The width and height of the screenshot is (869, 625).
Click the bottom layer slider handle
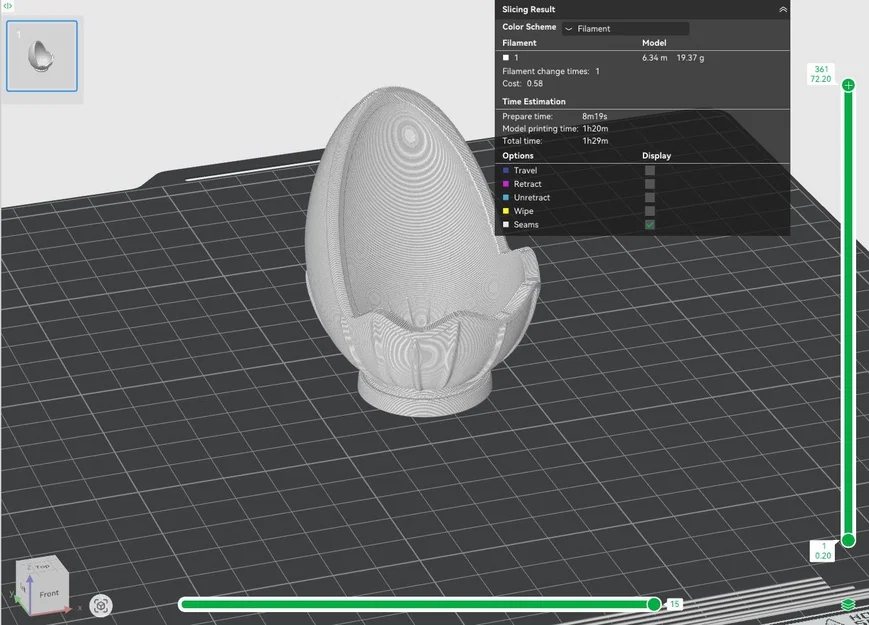(848, 540)
